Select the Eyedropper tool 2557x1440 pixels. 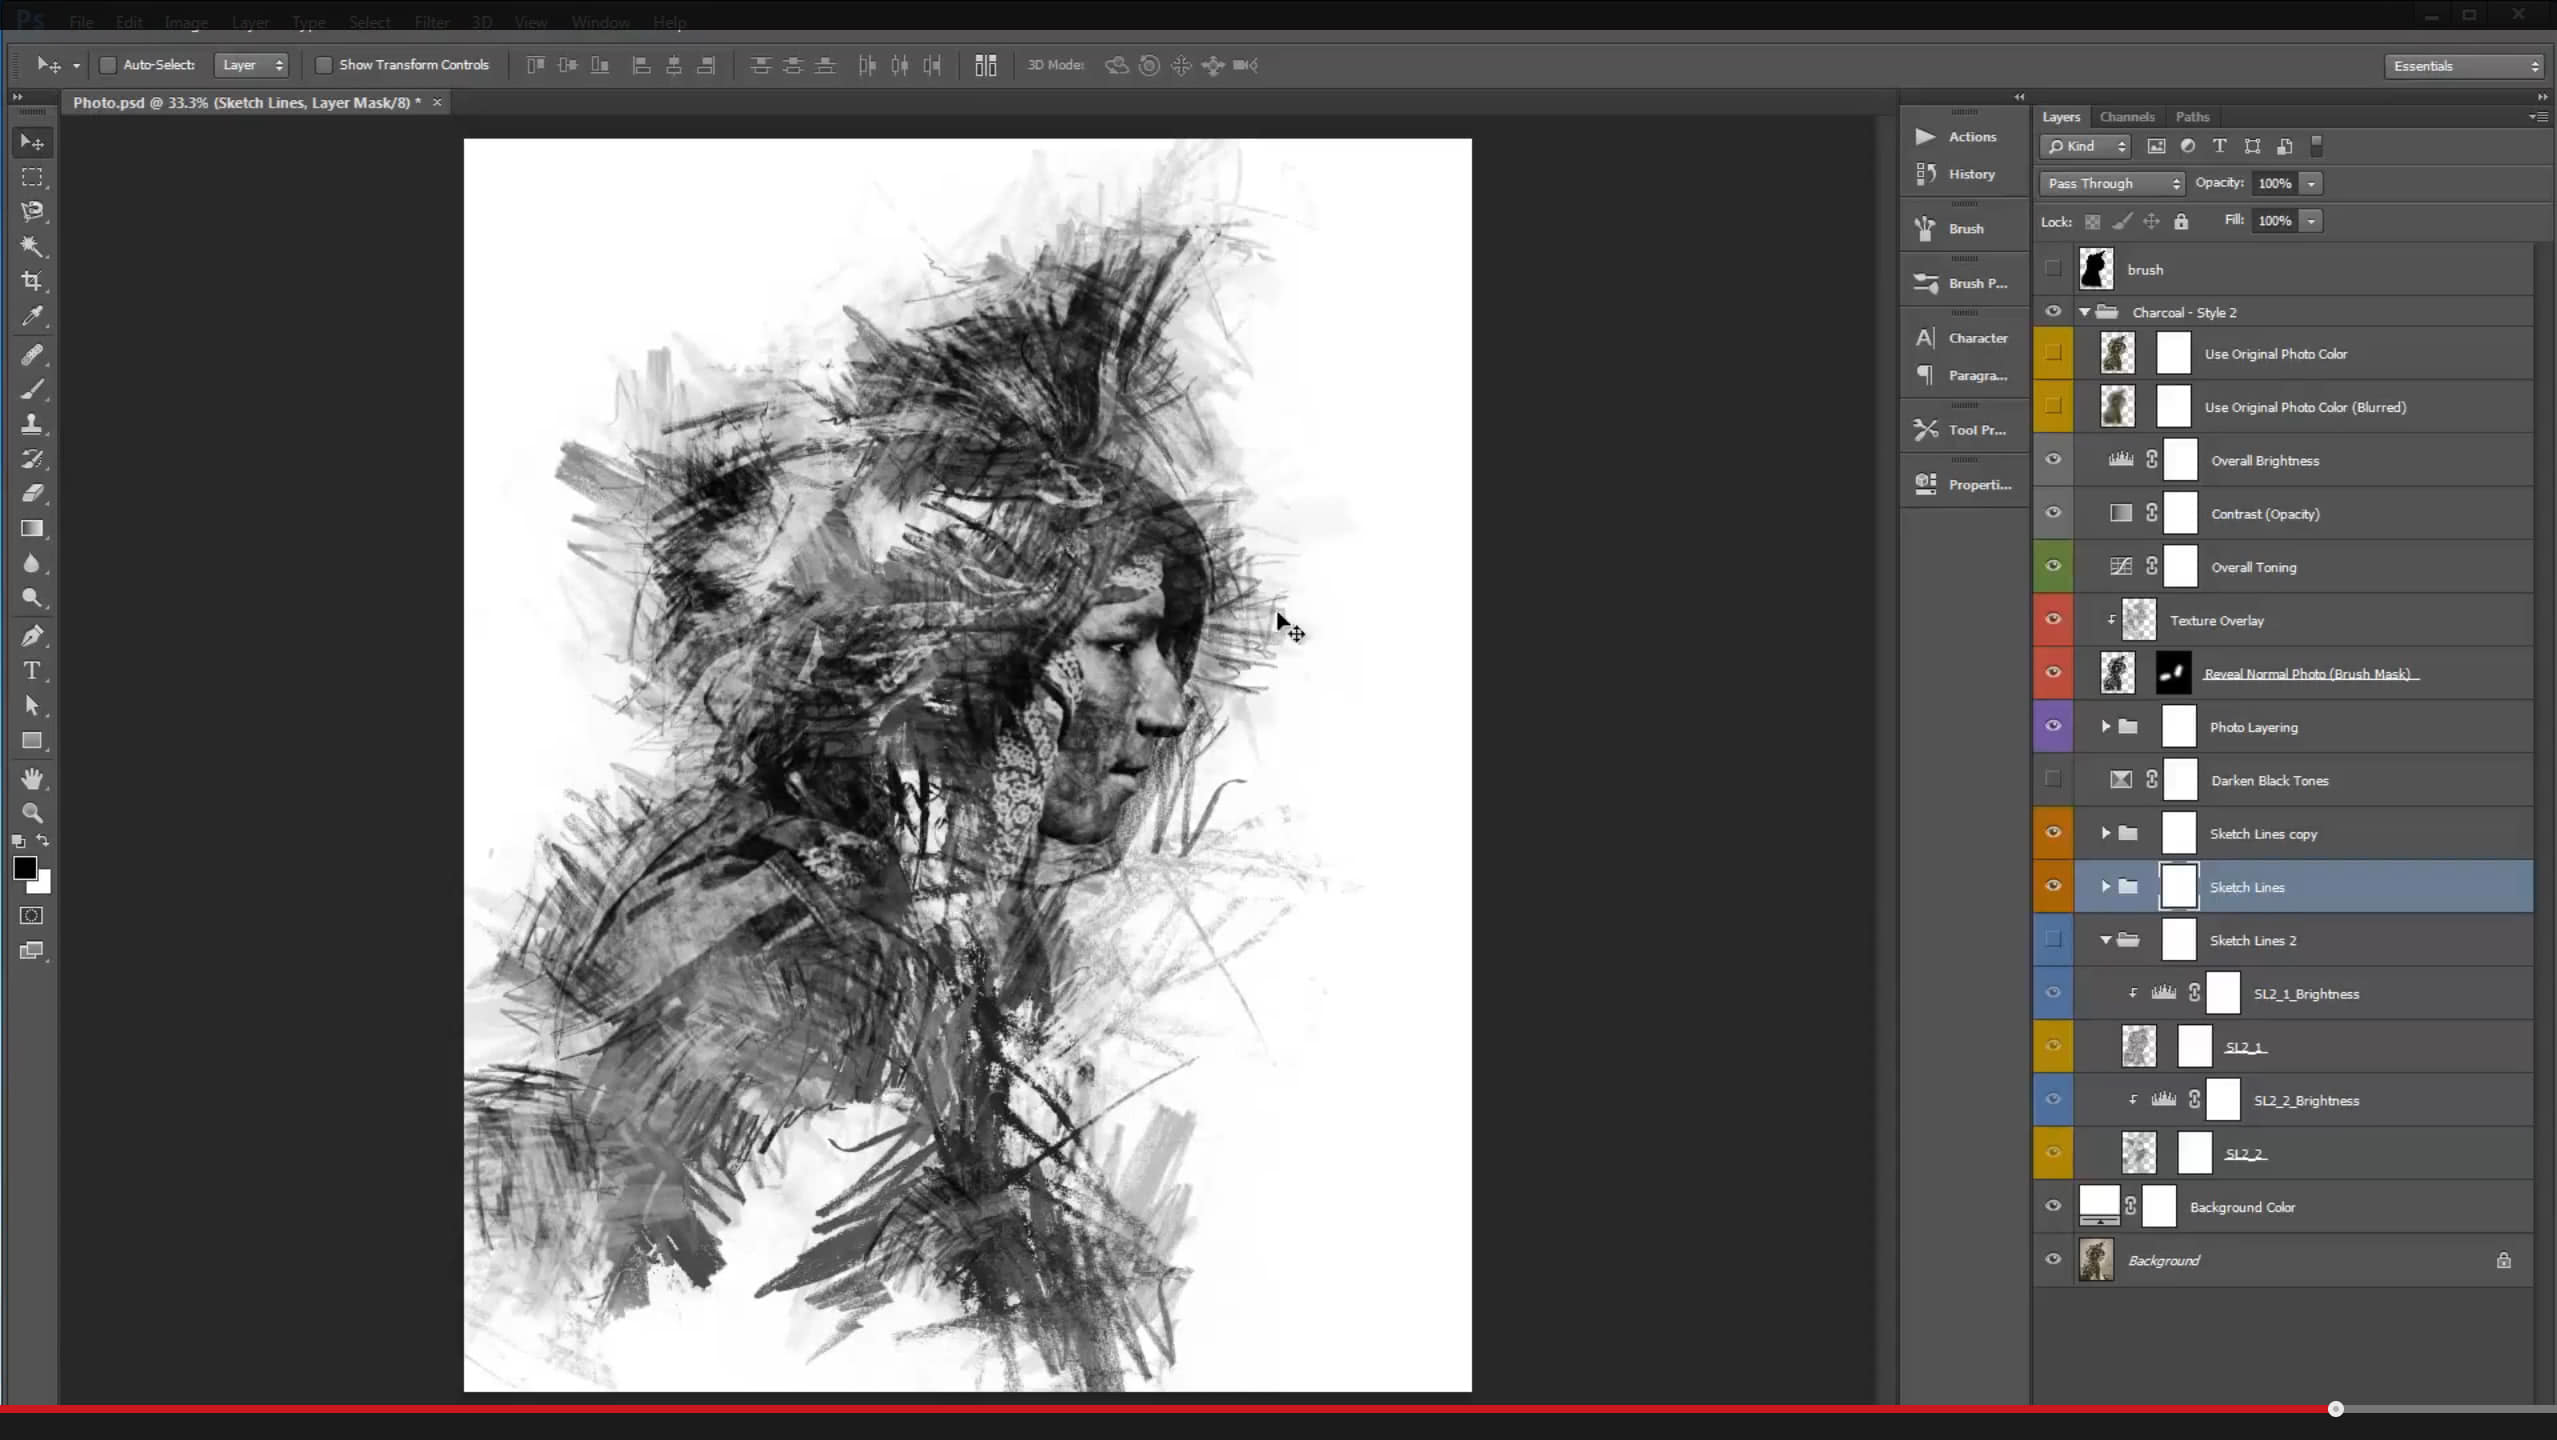pyautogui.click(x=32, y=317)
